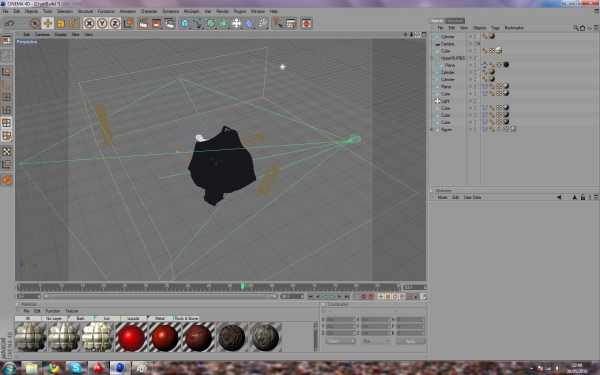
Task: Open the Selection menu
Action: pyautogui.click(x=65, y=11)
